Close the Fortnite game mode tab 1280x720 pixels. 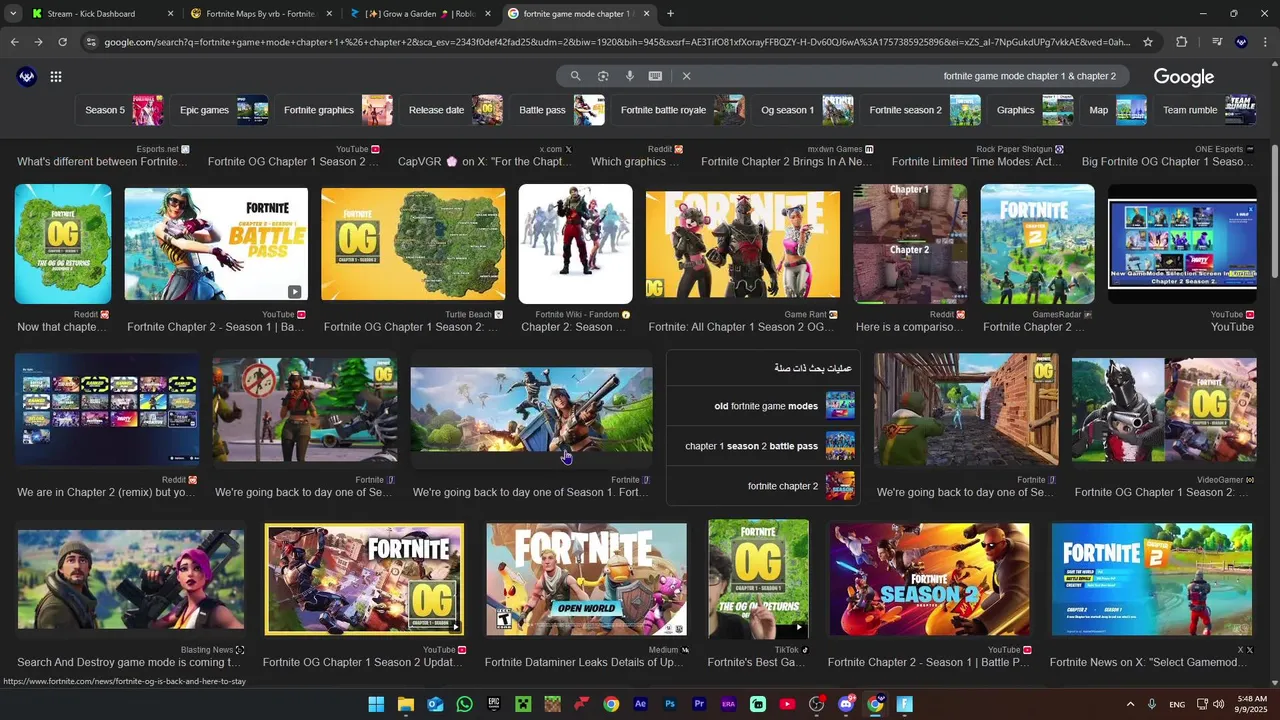pyautogui.click(x=646, y=14)
